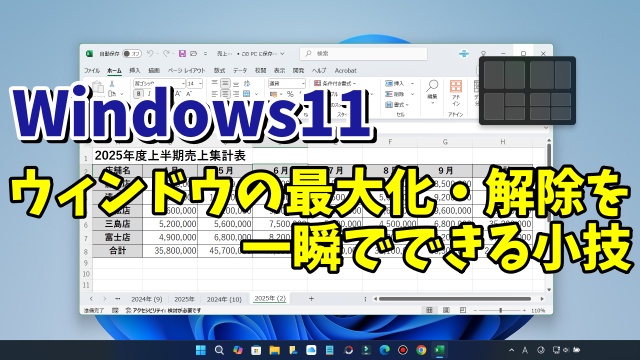
Task: Toggle center horizontal alignment
Action: pyautogui.click(x=225, y=94)
